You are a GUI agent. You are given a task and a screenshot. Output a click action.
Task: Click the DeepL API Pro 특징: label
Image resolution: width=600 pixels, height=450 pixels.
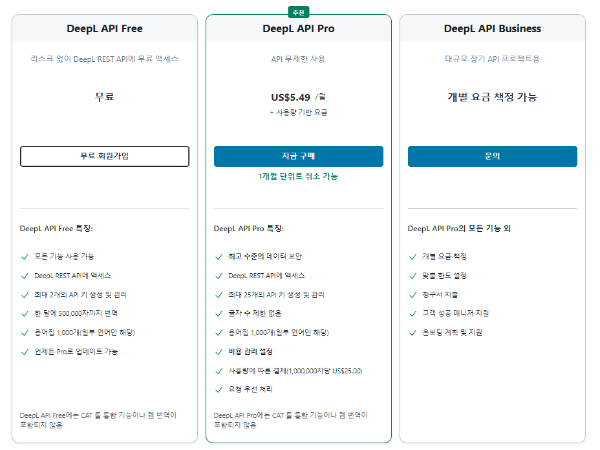pyautogui.click(x=249, y=228)
